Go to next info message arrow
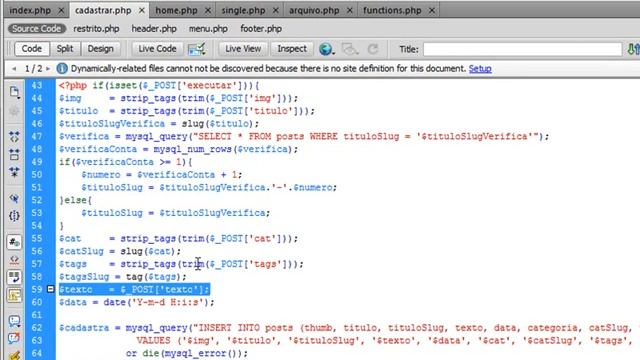The width and height of the screenshot is (640, 360). (x=48, y=69)
